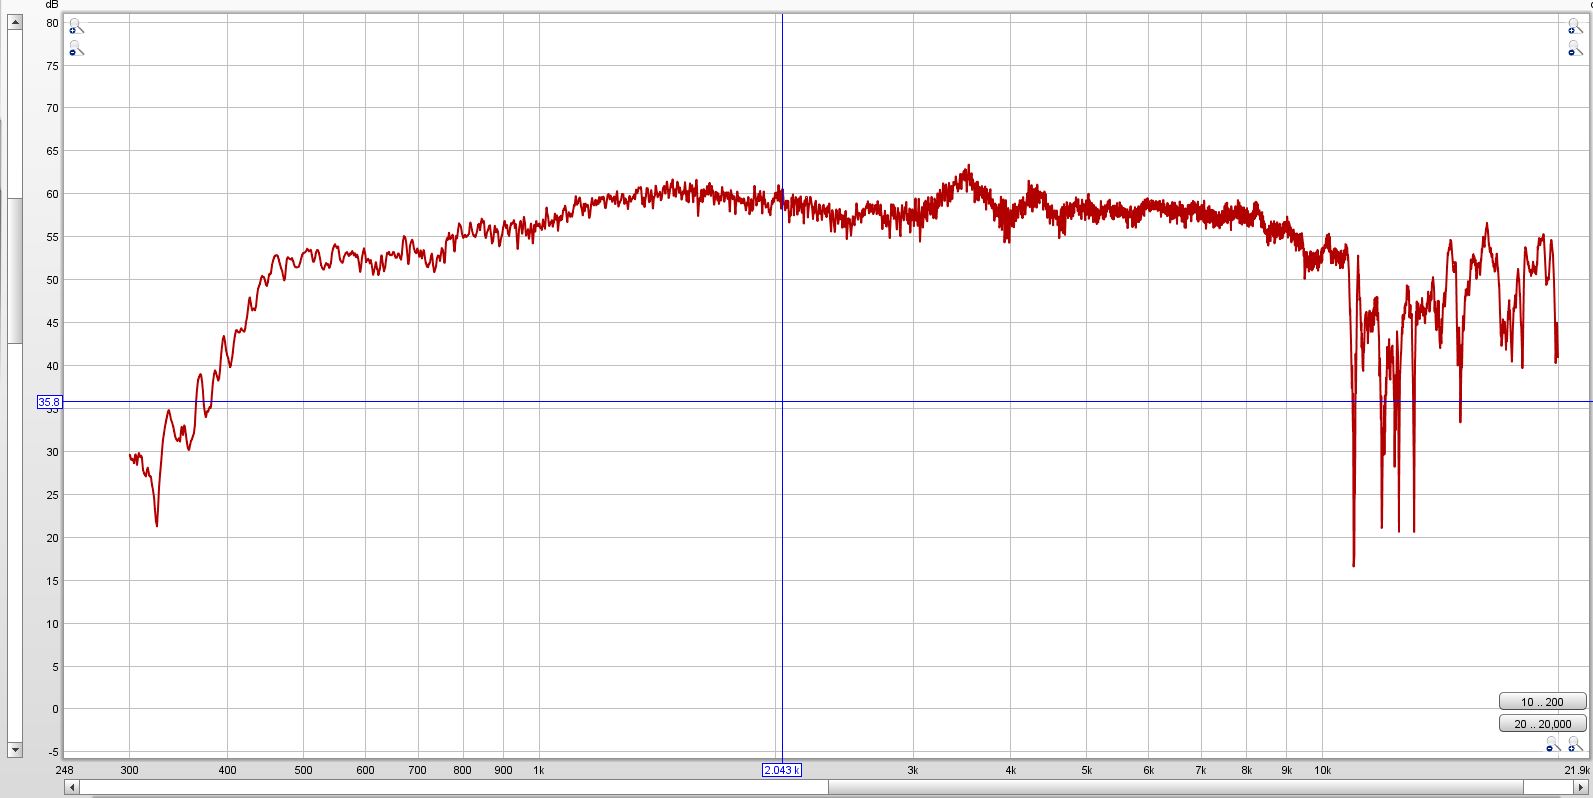Zoom out vertically using top-left magnifier minus
The image size is (1593, 798).
coord(76,48)
